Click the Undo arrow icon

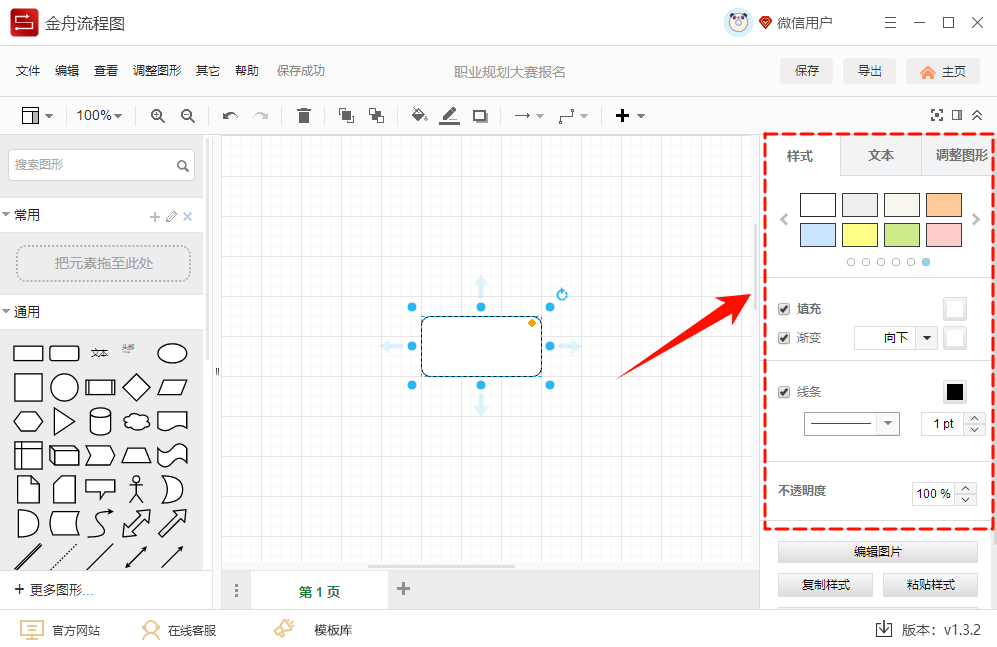point(229,115)
